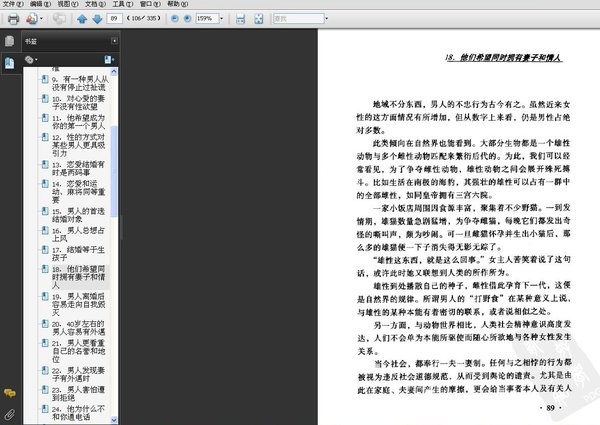
Task: Click the zoom percentage field showing 159%
Action: (207, 18)
